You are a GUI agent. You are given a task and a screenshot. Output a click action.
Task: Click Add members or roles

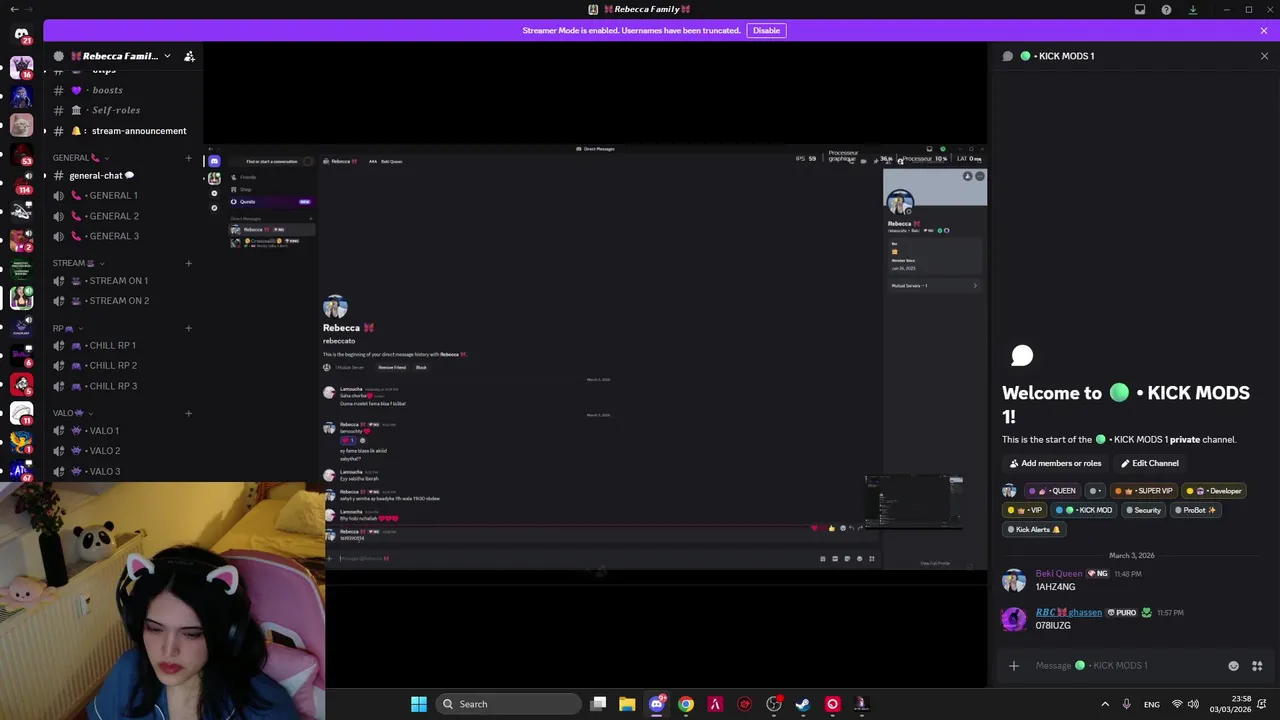(x=1054, y=463)
